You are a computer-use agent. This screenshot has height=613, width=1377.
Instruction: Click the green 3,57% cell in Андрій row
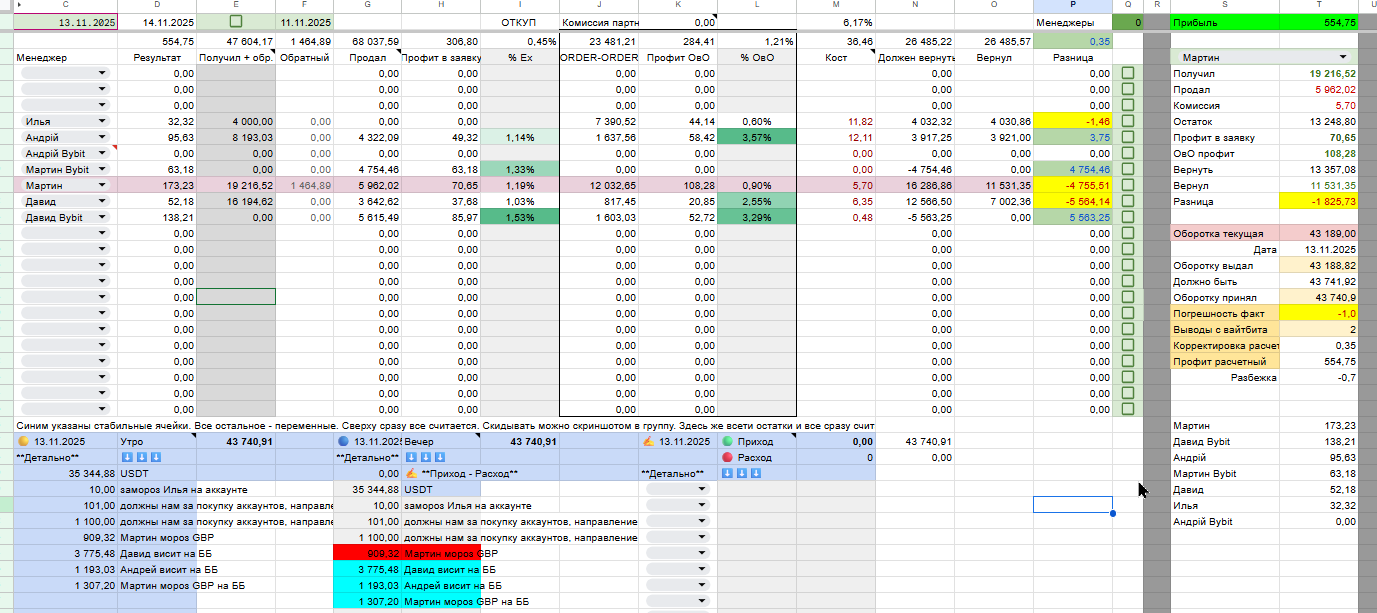click(757, 137)
